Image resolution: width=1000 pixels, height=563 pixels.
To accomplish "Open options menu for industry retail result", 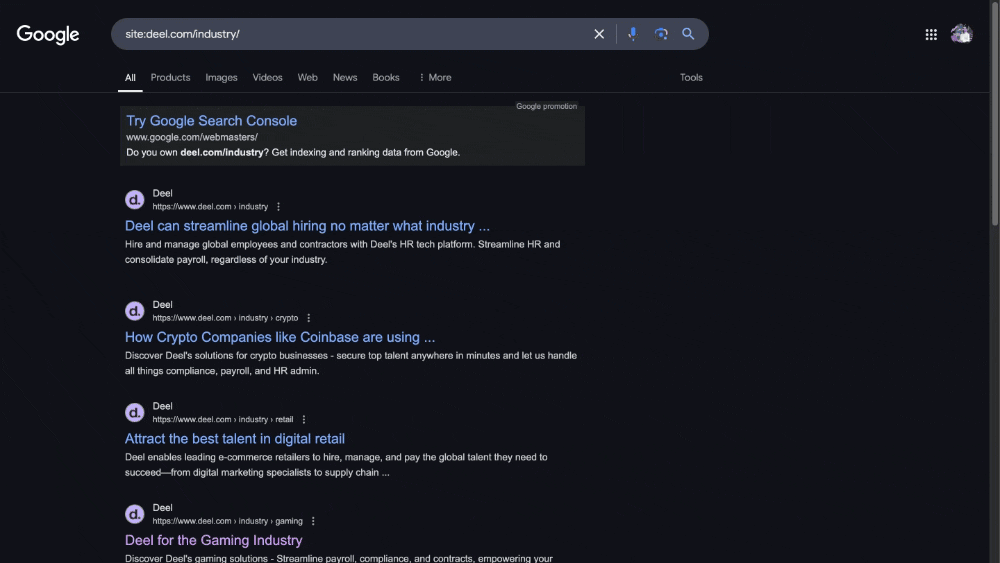I will click(304, 420).
